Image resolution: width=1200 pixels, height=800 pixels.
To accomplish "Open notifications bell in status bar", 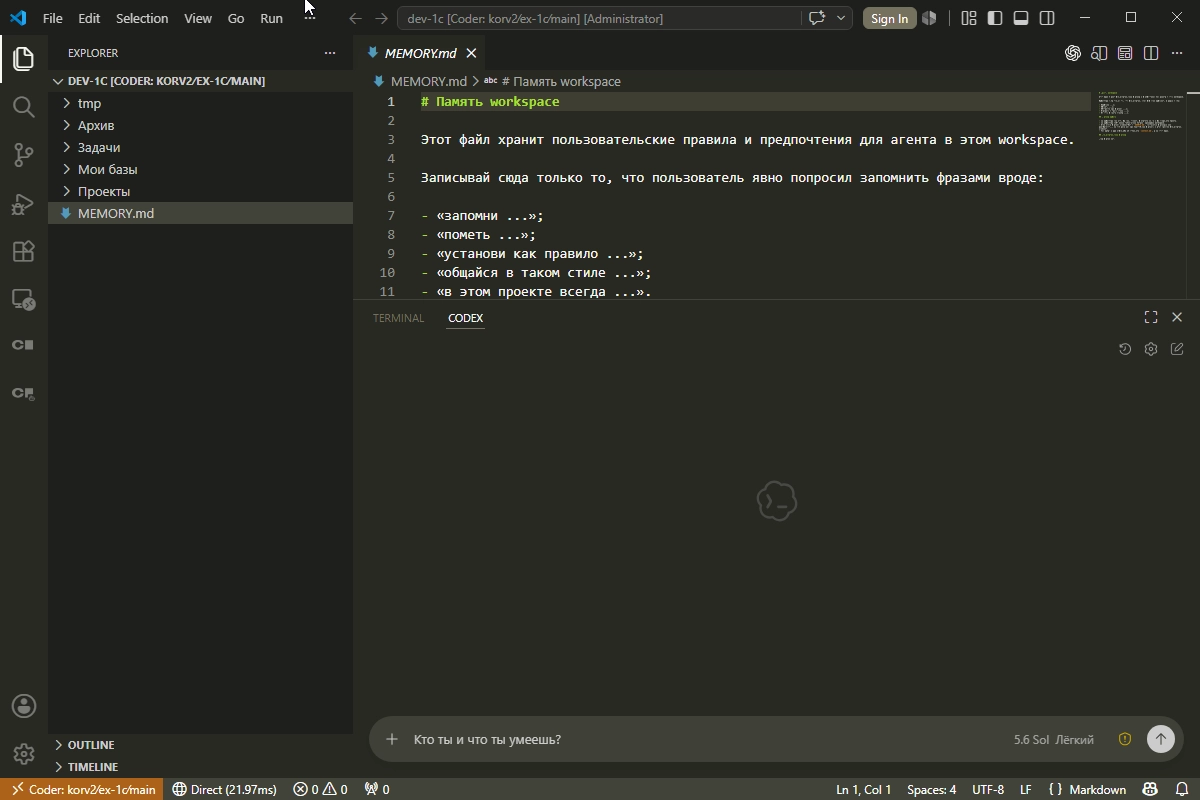I will 1182,789.
